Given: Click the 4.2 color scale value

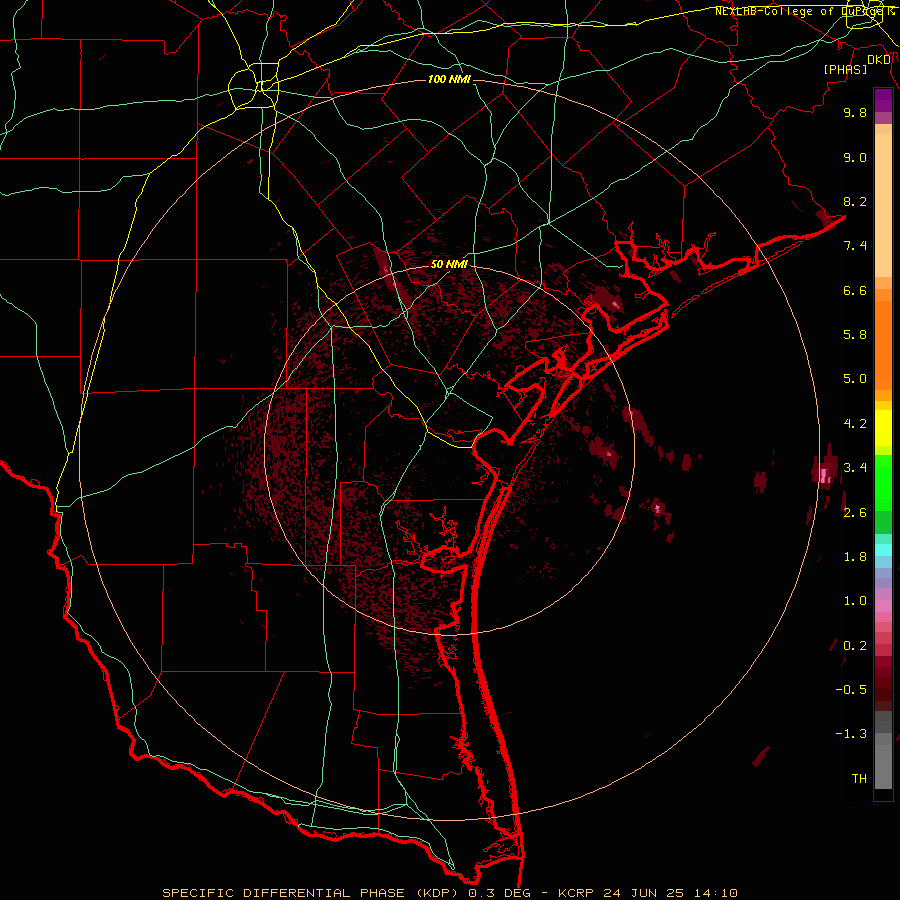Looking at the screenshot, I should point(855,424).
